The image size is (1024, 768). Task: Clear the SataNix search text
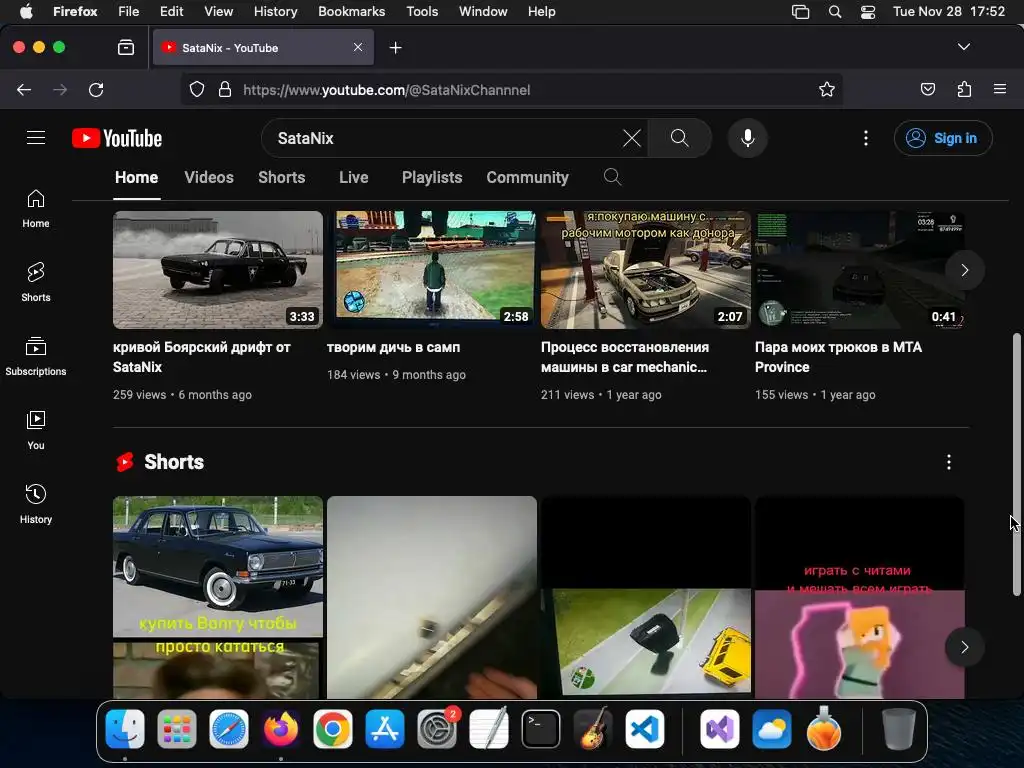(632, 138)
